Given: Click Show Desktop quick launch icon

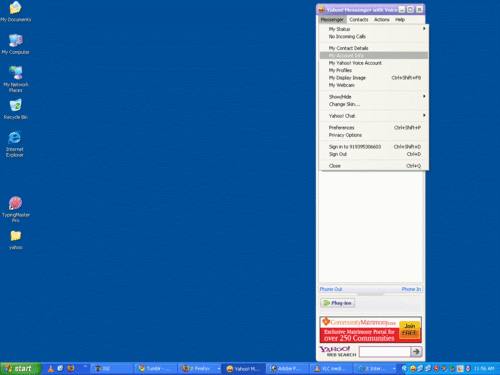Looking at the screenshot, I should [60, 368].
